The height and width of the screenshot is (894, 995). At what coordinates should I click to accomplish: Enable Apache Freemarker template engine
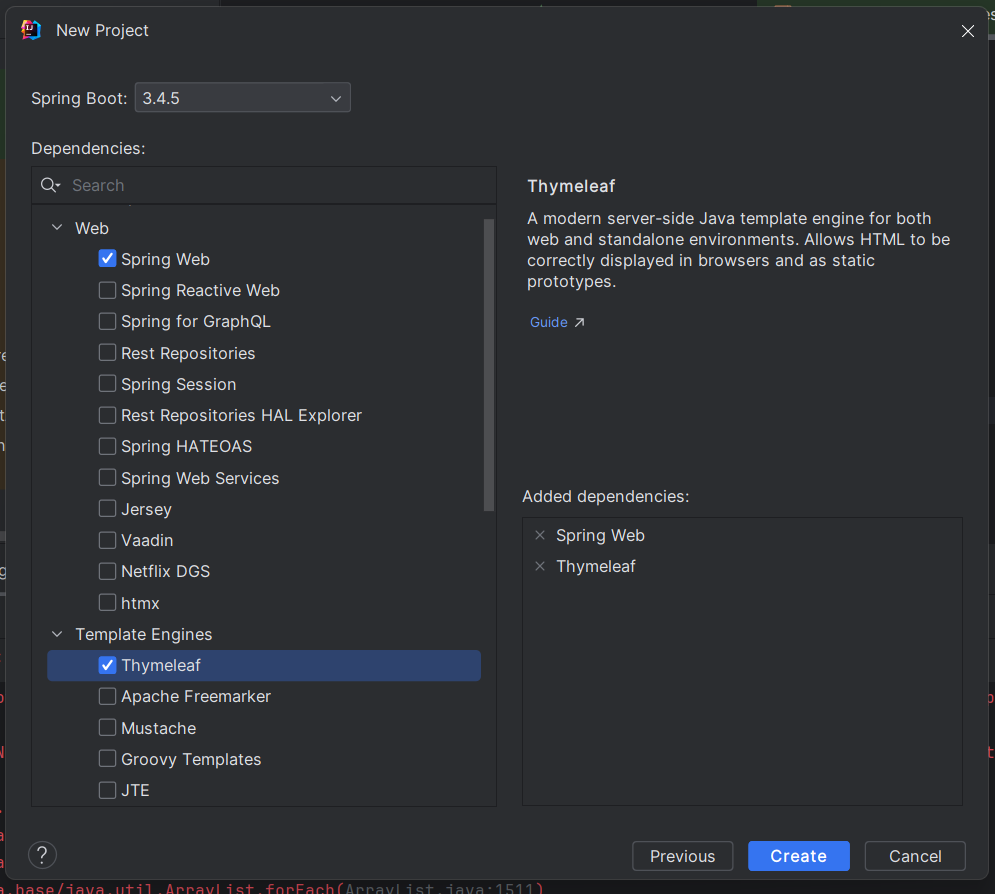[107, 696]
